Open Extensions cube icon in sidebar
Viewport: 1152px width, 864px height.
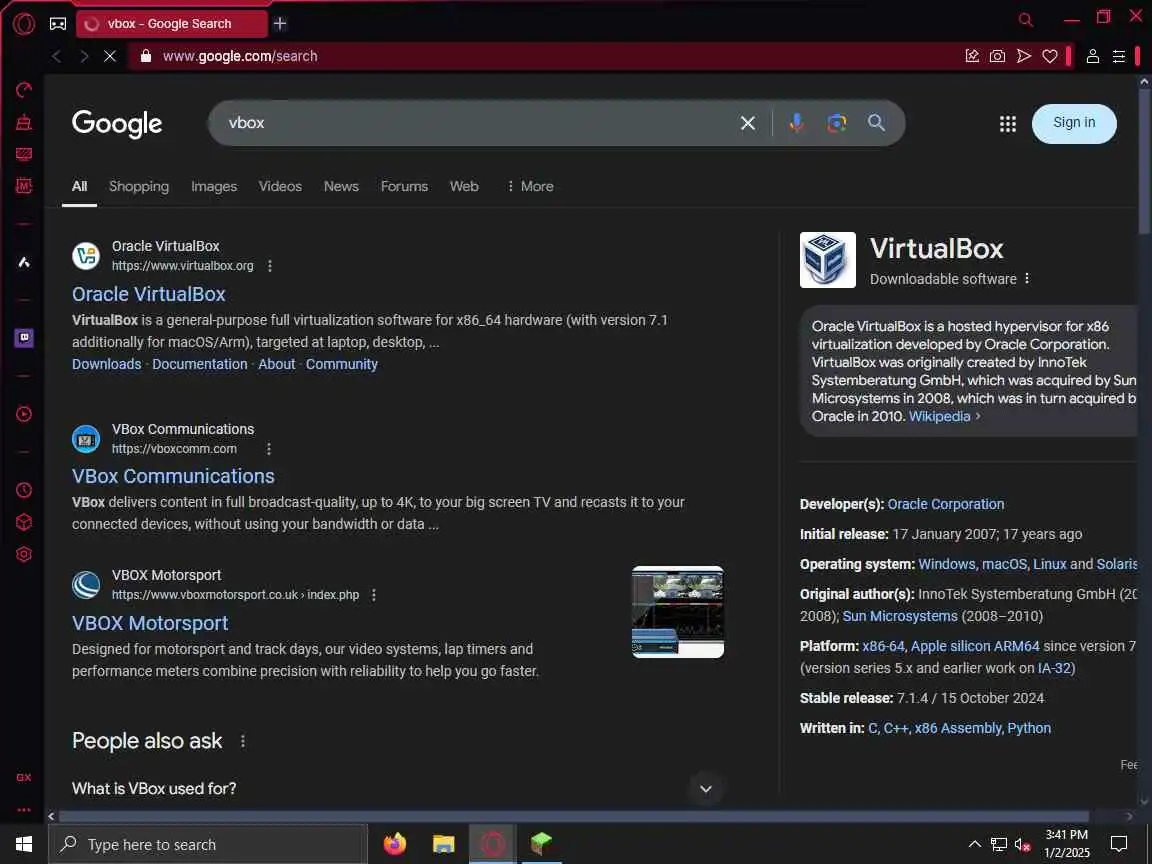click(x=24, y=522)
